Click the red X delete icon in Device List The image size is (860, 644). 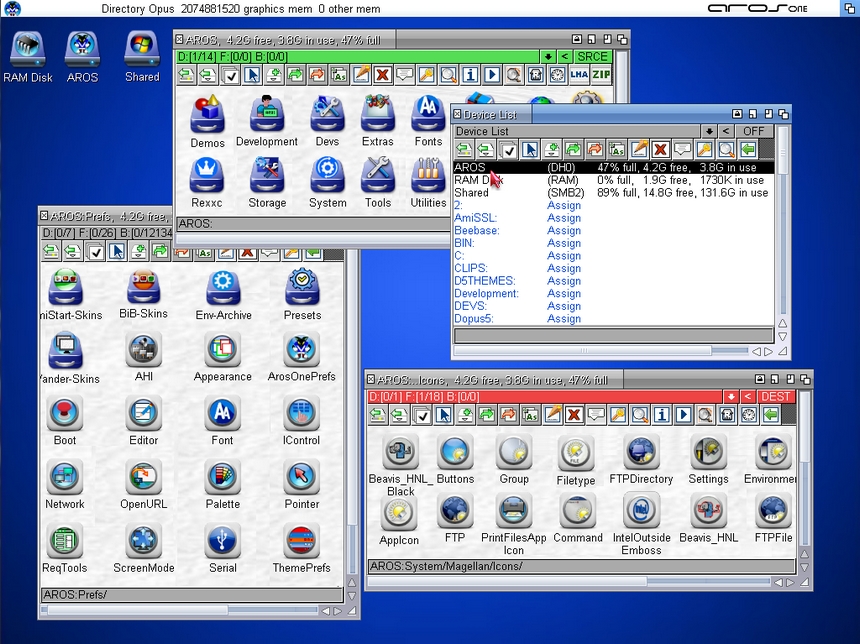(x=660, y=149)
